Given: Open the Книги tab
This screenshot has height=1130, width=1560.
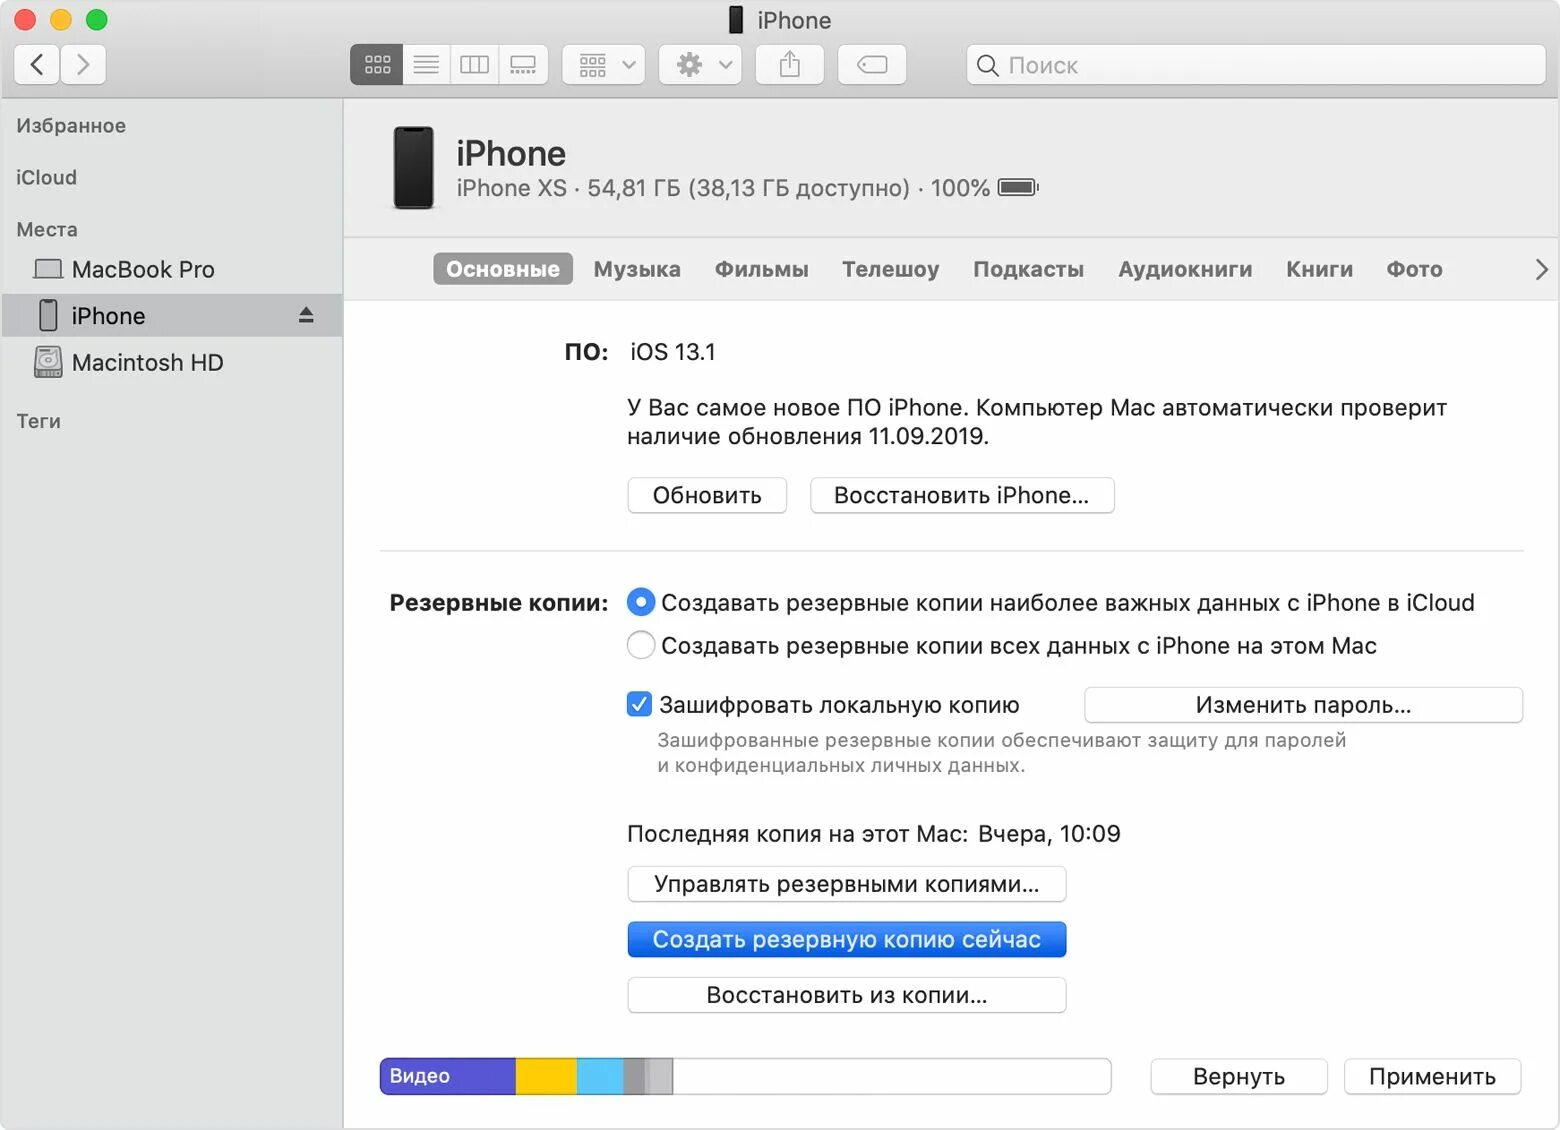Looking at the screenshot, I should click(x=1320, y=269).
